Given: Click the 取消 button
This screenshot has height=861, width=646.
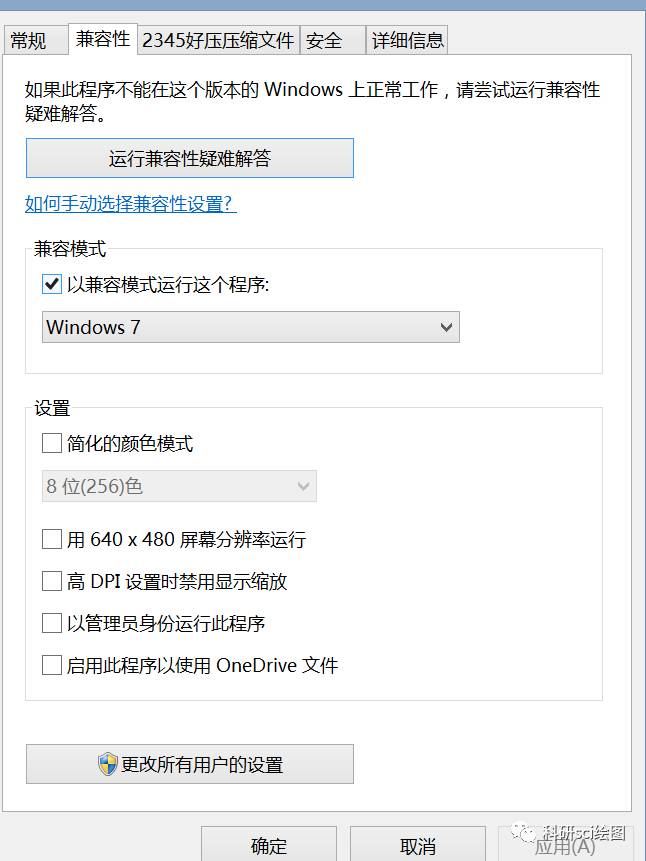Looking at the screenshot, I should [418, 846].
